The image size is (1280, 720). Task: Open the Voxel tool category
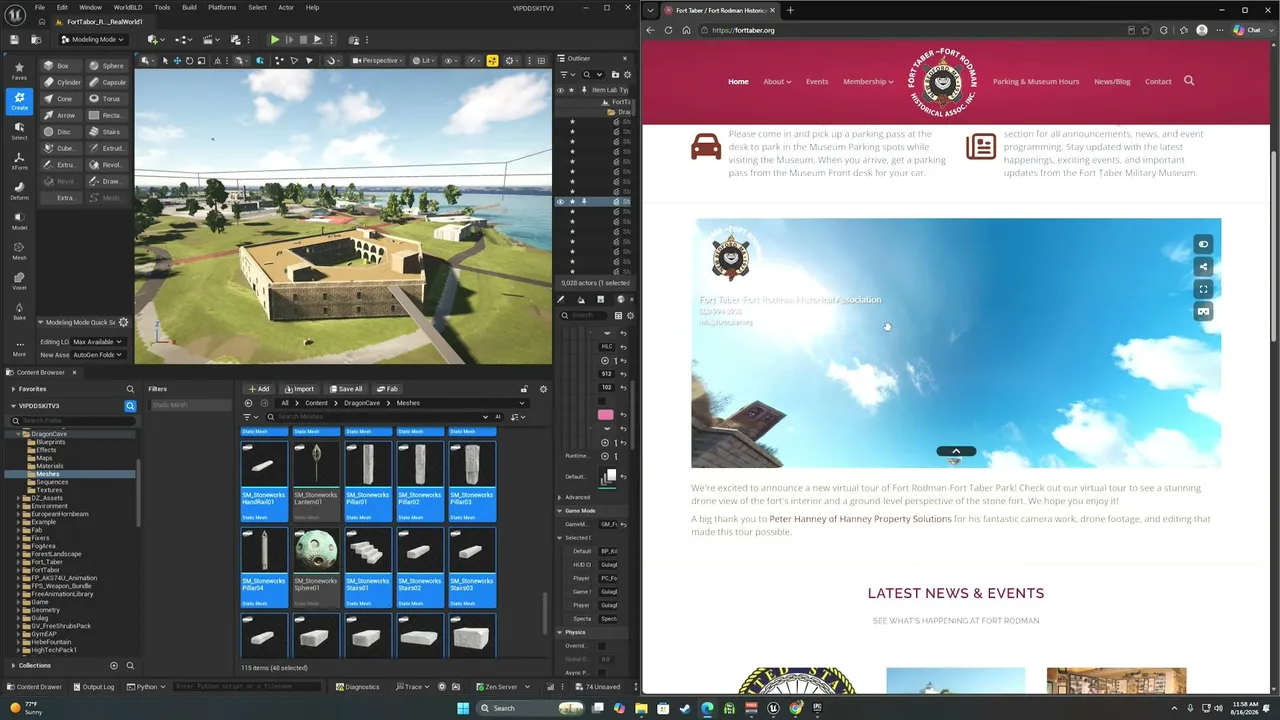(19, 281)
